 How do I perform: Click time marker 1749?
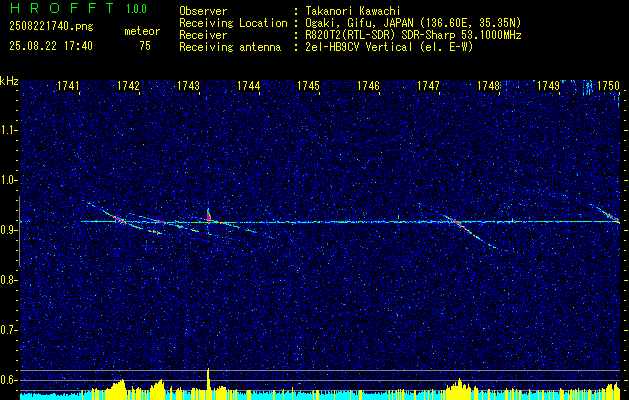548,85
